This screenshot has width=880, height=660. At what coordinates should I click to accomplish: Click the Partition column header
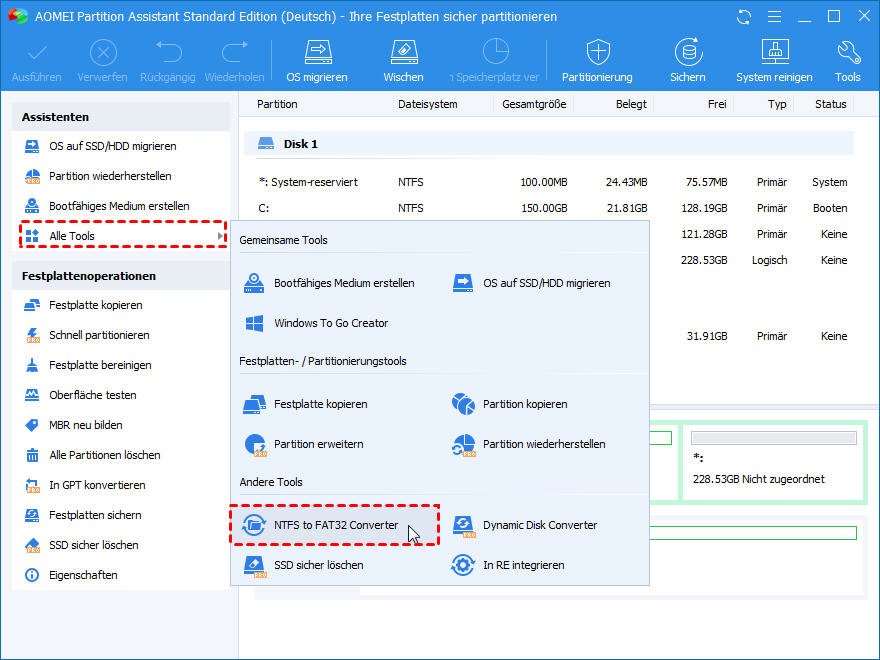point(277,104)
